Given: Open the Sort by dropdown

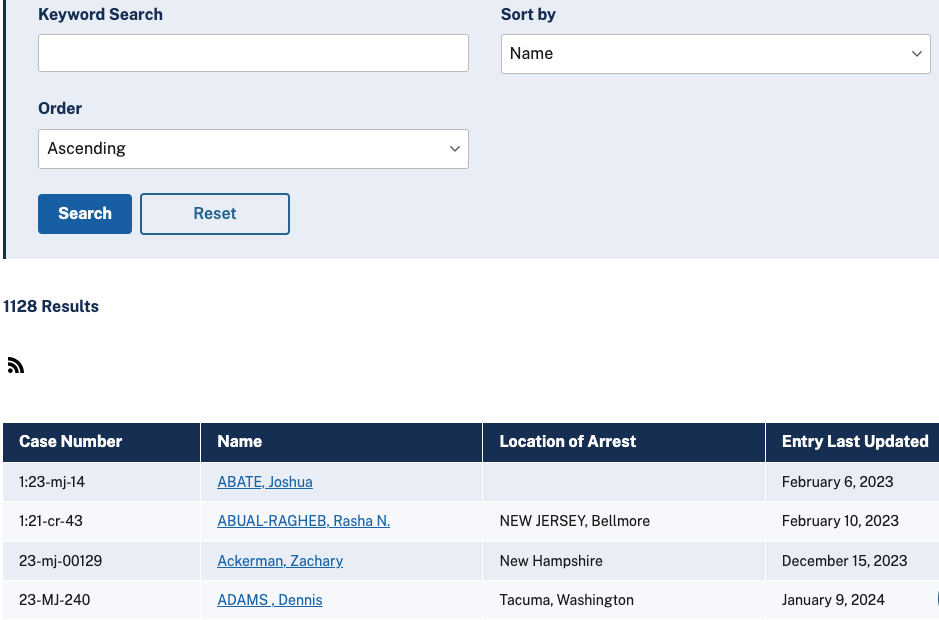Looking at the screenshot, I should (716, 54).
